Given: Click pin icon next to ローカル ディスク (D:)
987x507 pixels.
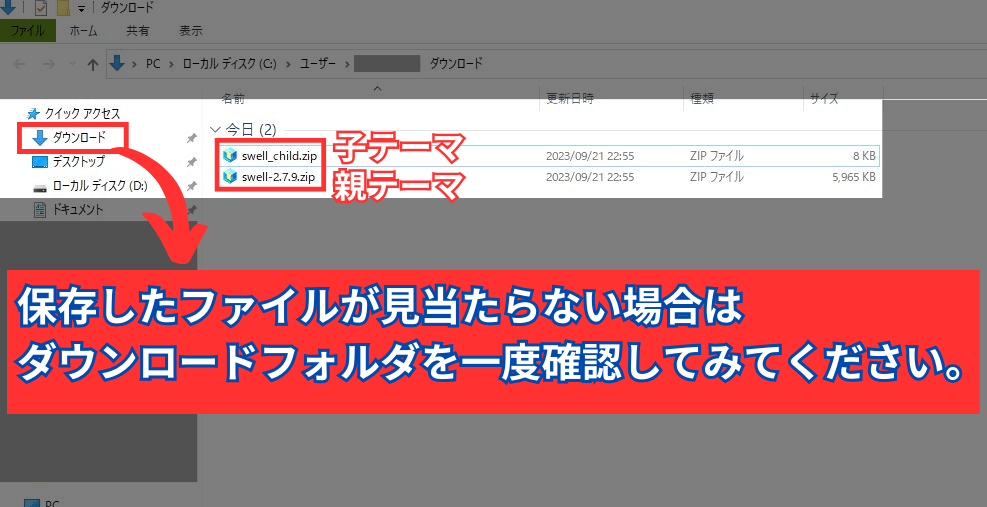Looking at the screenshot, I should (x=191, y=186).
